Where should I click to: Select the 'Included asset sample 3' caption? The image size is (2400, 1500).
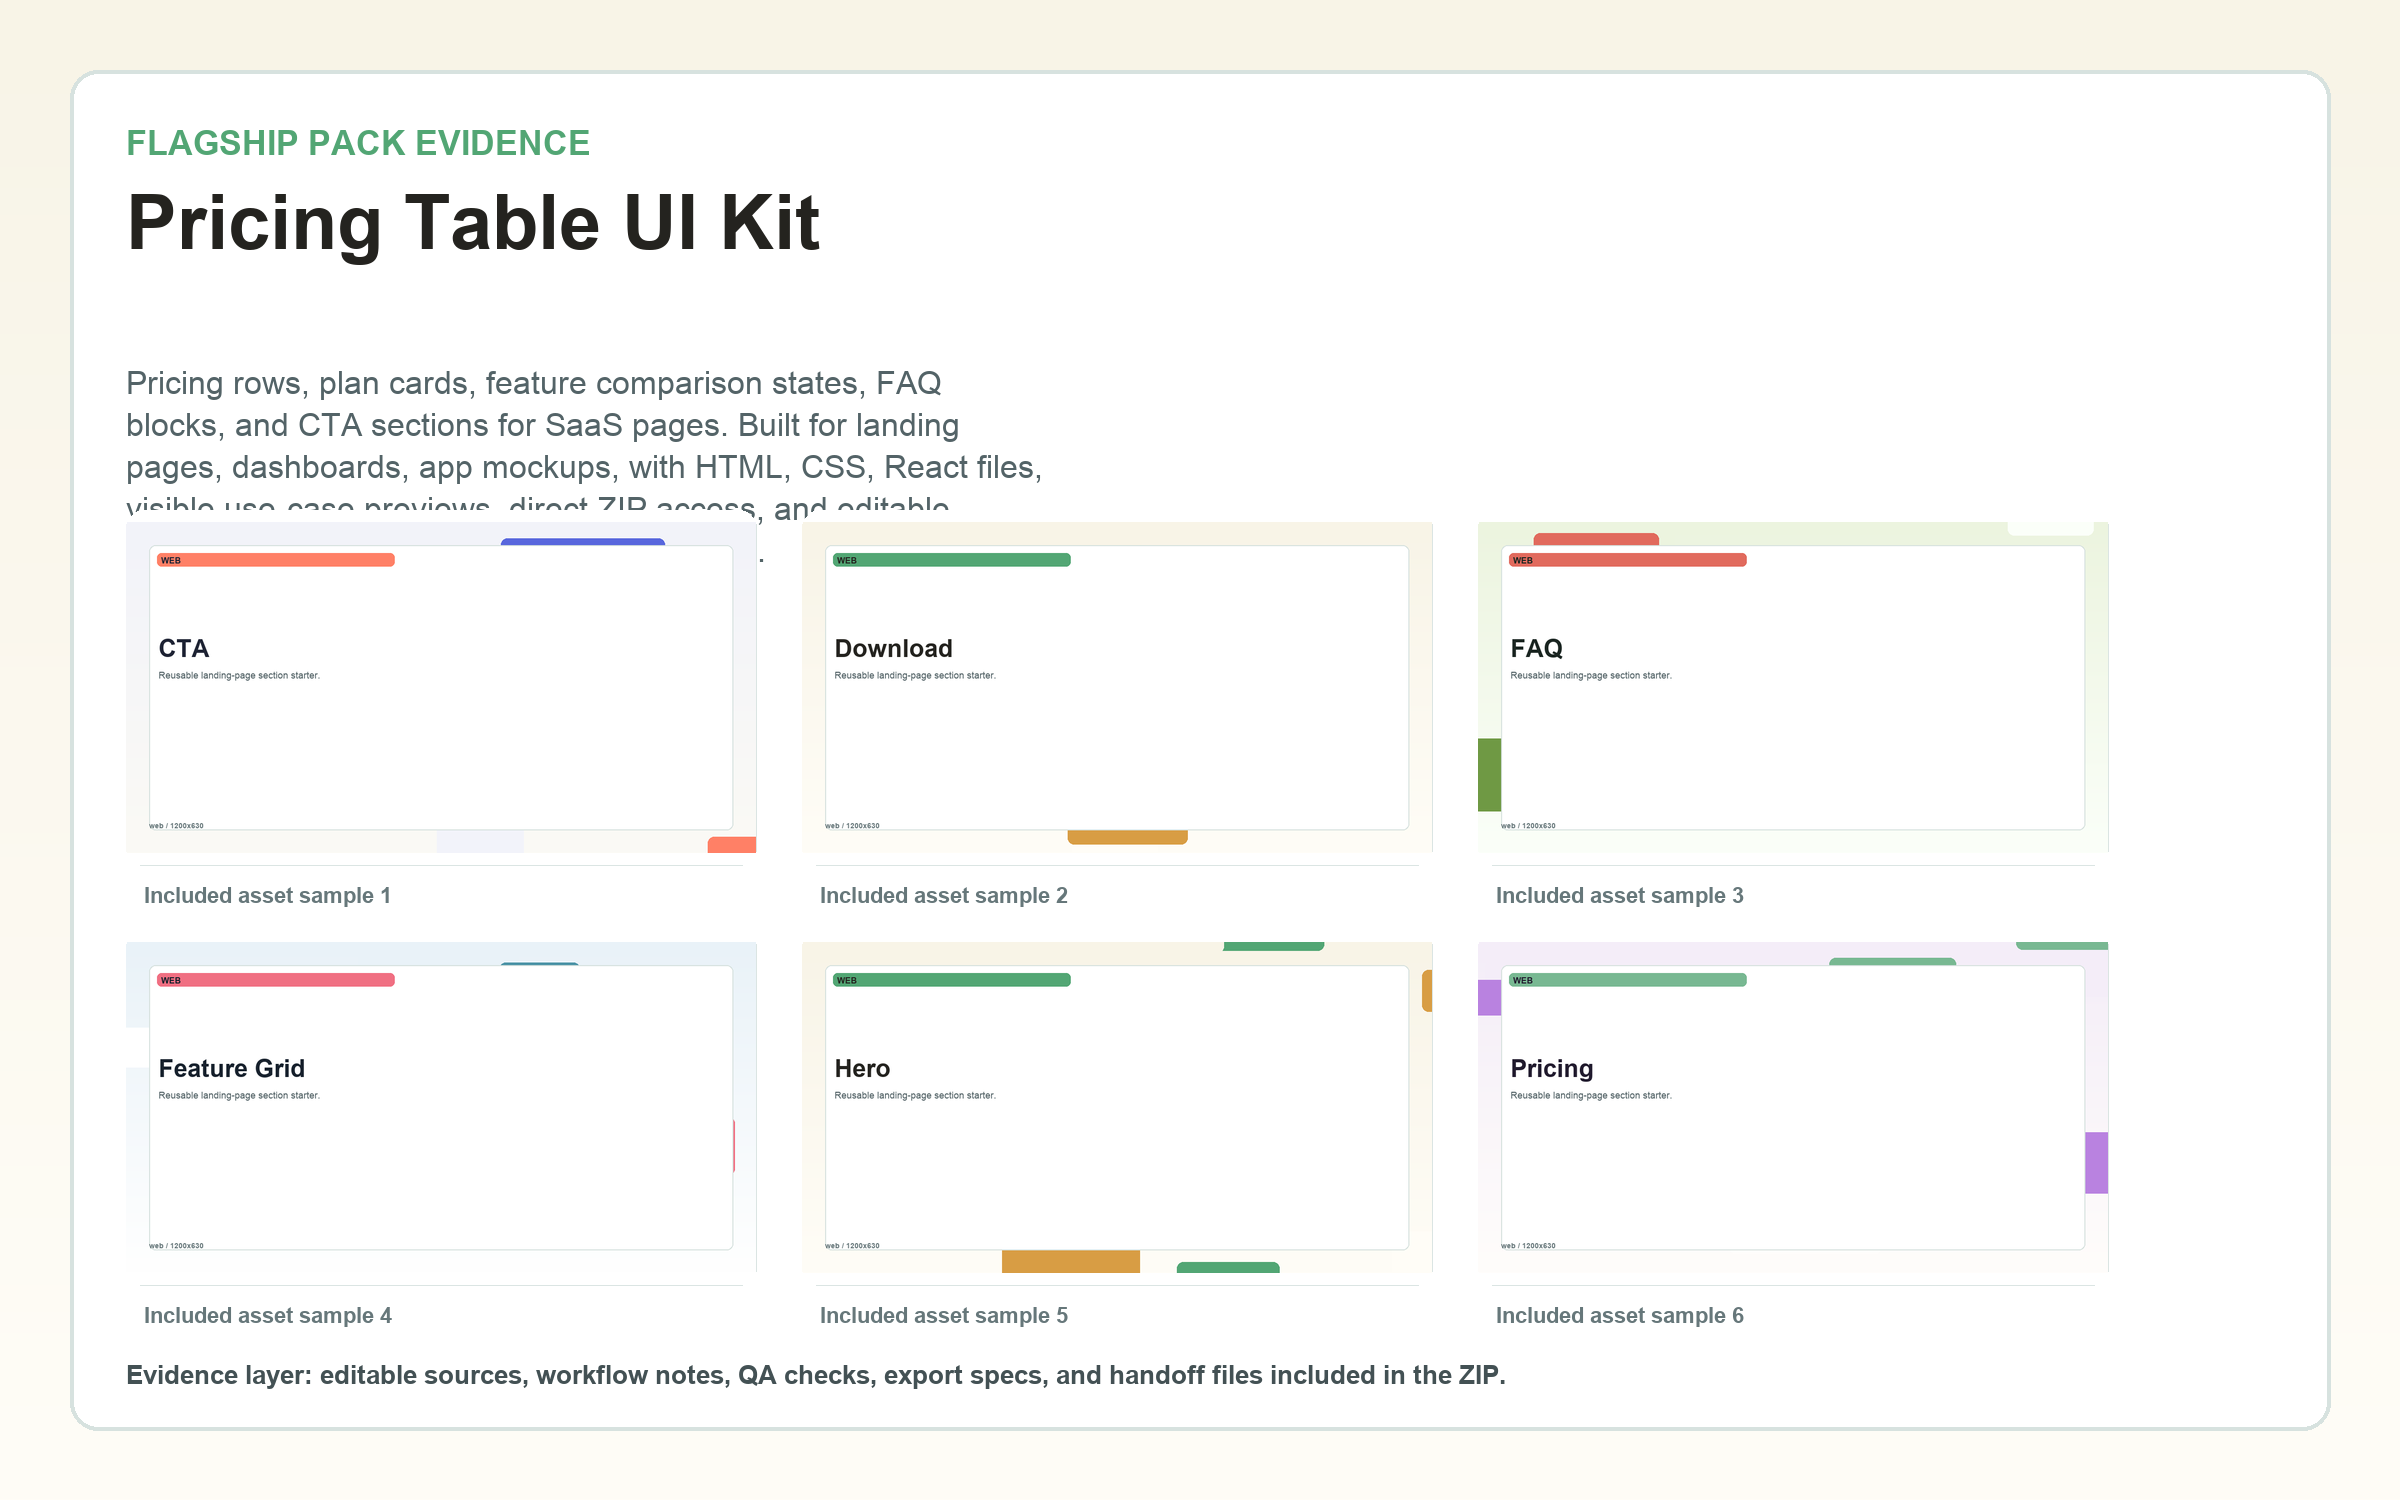[x=1620, y=896]
